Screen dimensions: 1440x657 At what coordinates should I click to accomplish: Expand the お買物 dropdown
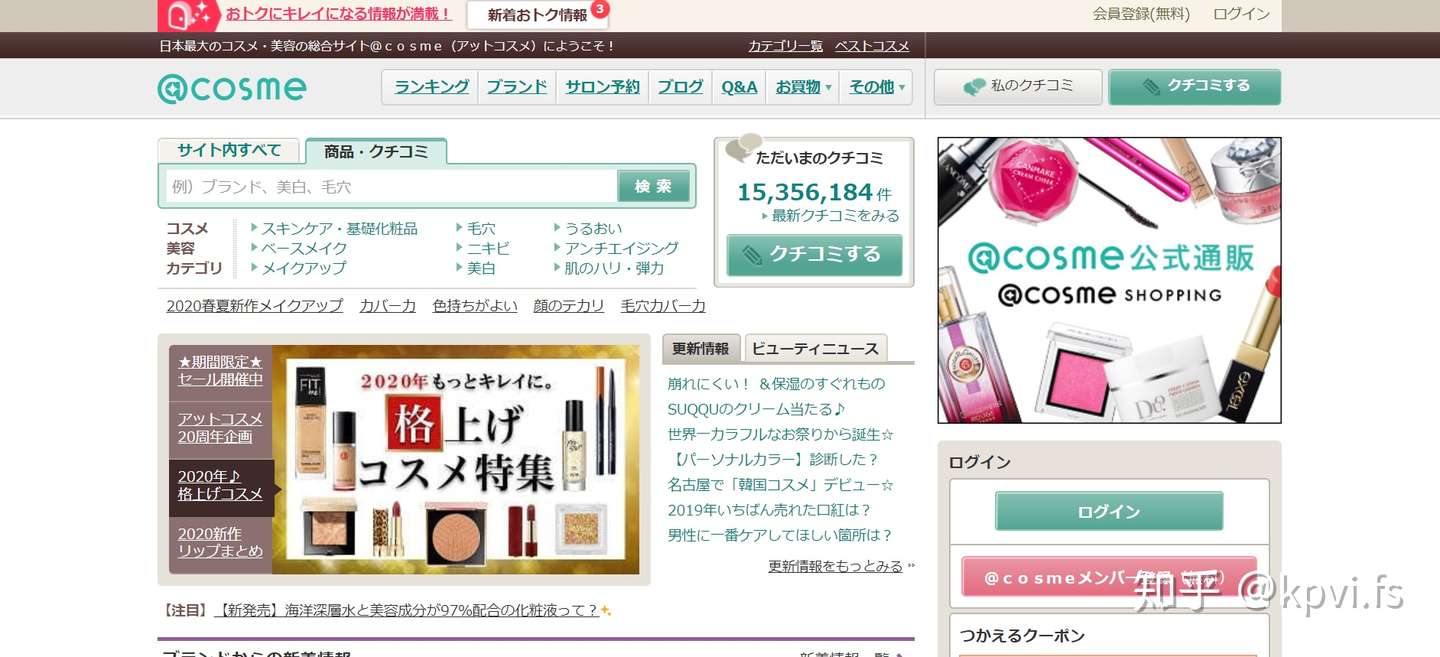(x=803, y=87)
